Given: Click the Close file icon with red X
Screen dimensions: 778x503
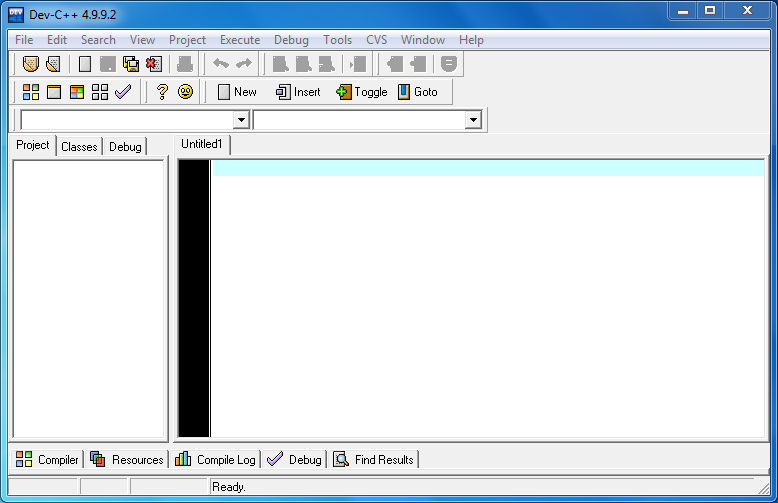Looking at the screenshot, I should tap(154, 64).
